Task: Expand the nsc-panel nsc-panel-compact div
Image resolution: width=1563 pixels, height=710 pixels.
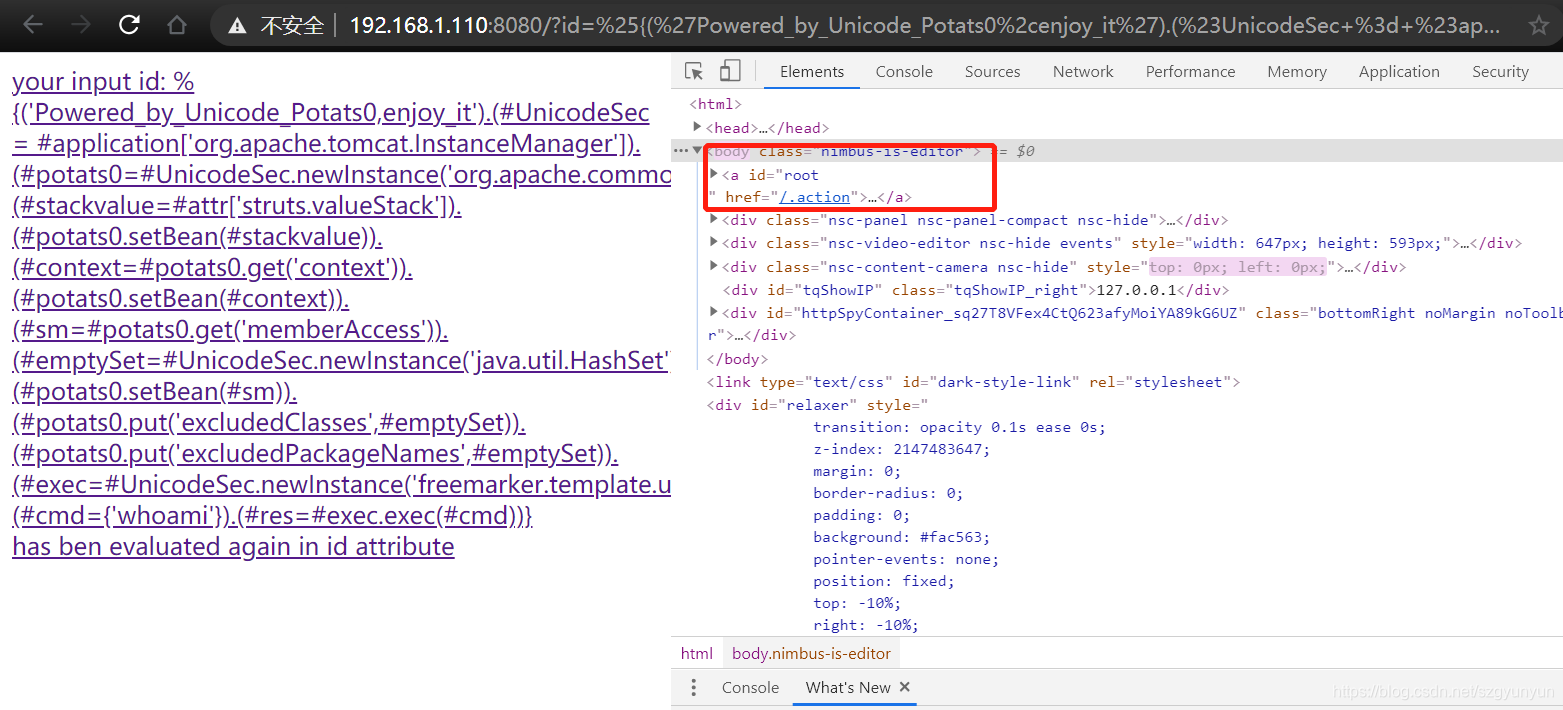Action: tap(714, 219)
